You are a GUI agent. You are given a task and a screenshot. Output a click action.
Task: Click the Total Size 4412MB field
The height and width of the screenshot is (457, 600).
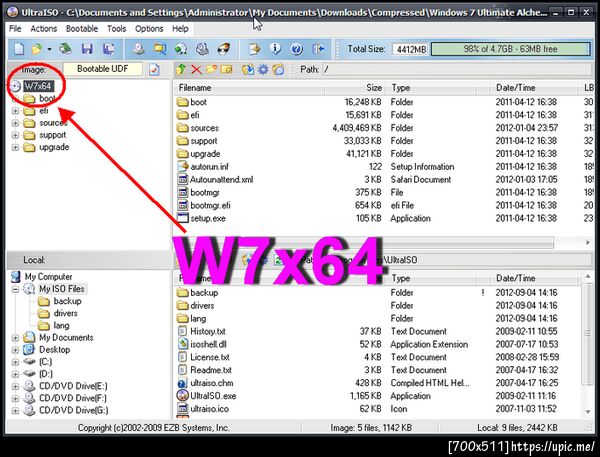click(x=411, y=49)
